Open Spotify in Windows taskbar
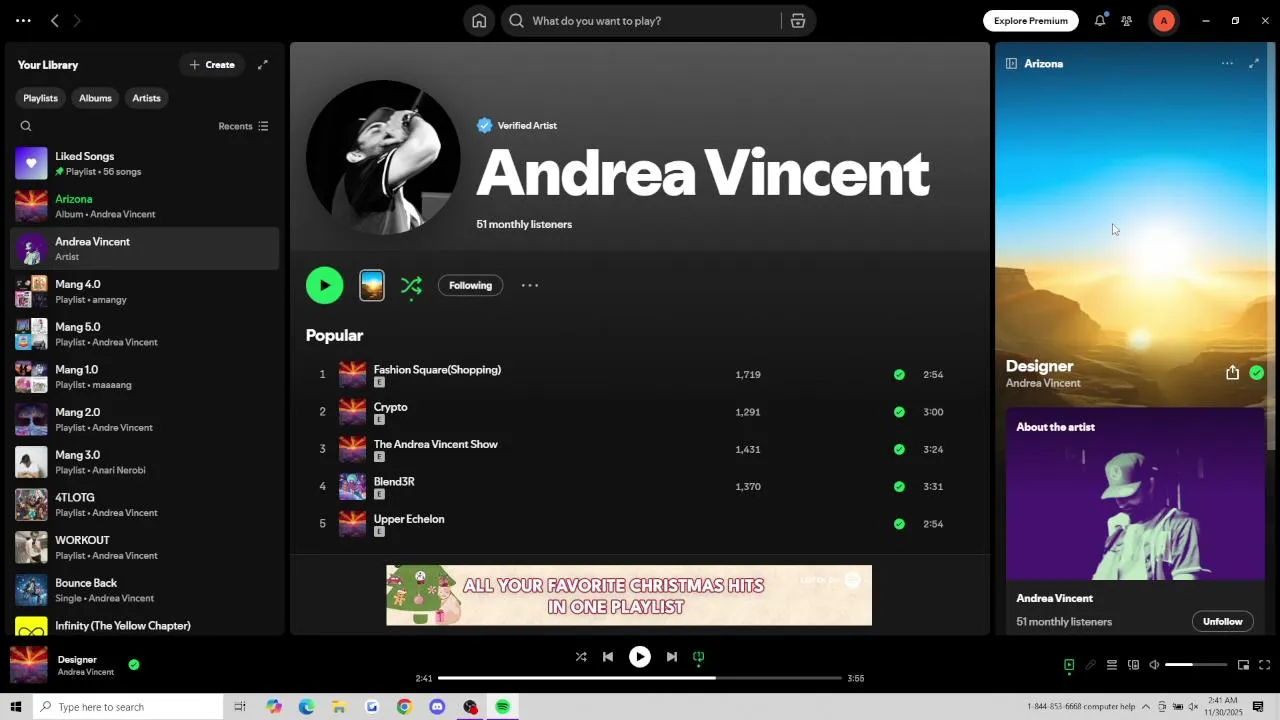 click(502, 707)
